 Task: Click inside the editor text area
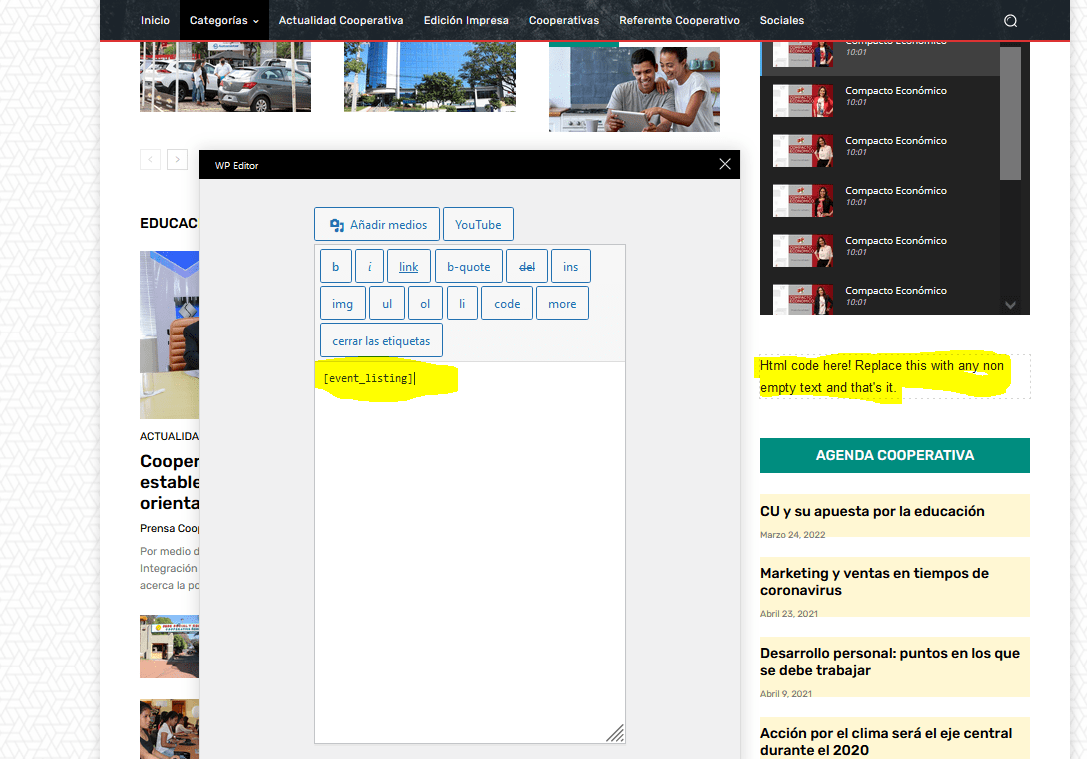pyautogui.click(x=470, y=552)
